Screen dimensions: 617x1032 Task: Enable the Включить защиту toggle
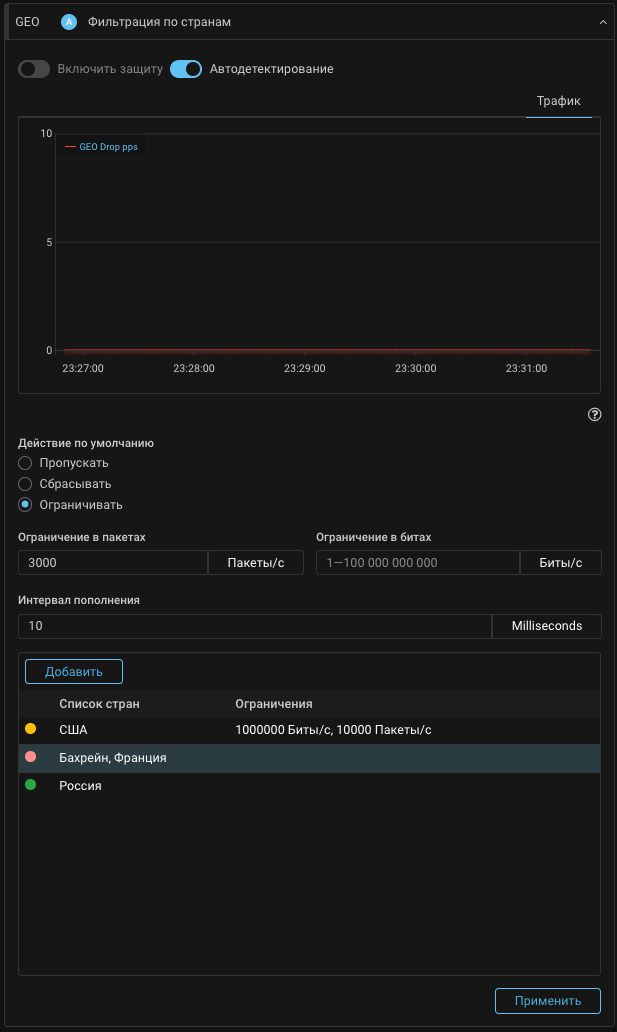34,69
